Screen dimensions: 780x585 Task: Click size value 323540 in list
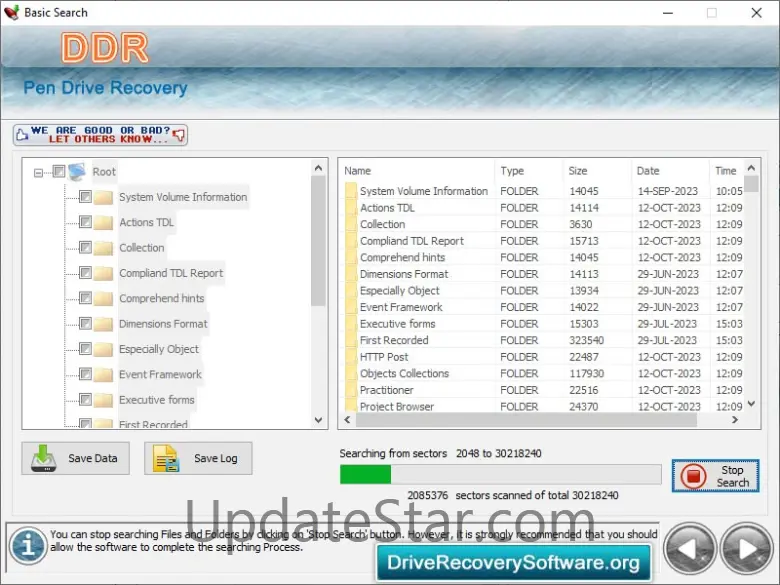point(586,340)
